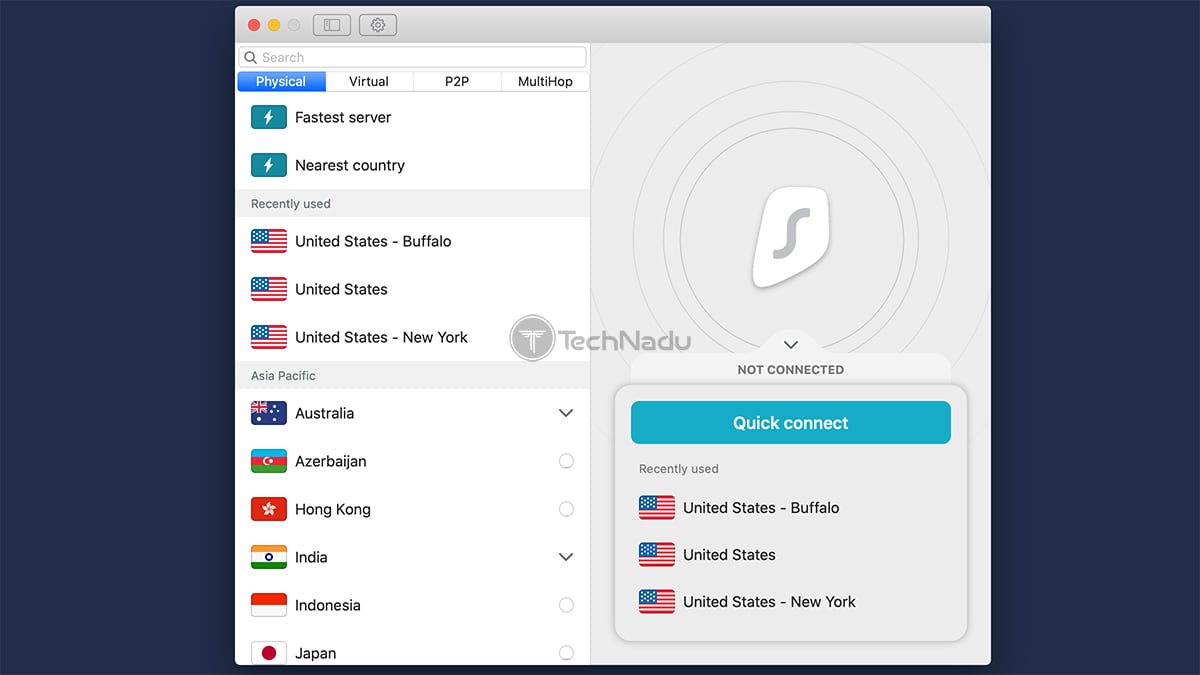The image size is (1200, 675).
Task: Click the Asia Pacific section header
Action: tap(283, 376)
